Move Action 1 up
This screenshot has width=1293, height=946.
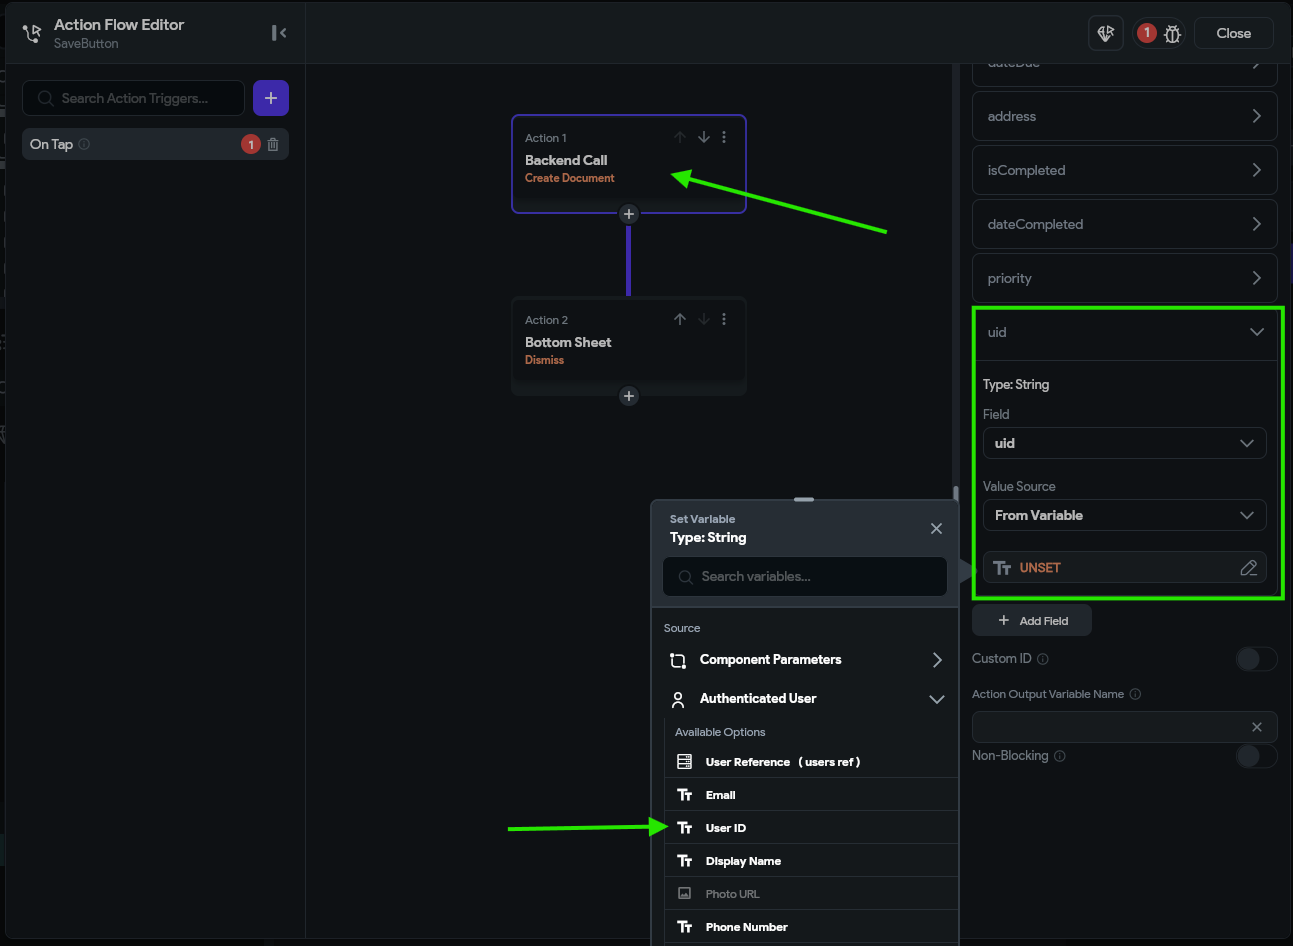click(x=680, y=137)
